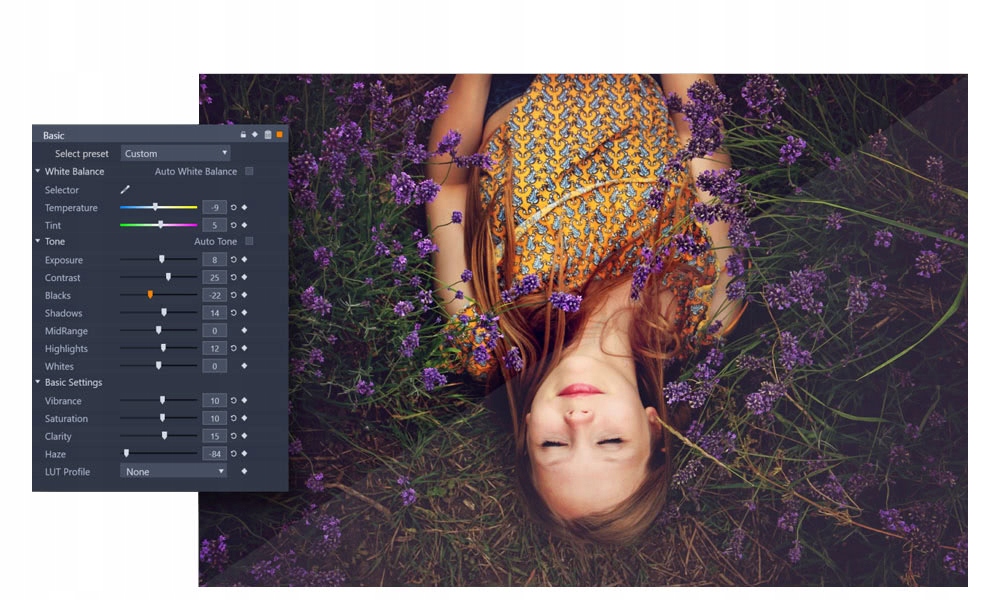The height and width of the screenshot is (600, 1000).
Task: Add keyframe for LUT Profile
Action: pyautogui.click(x=244, y=471)
